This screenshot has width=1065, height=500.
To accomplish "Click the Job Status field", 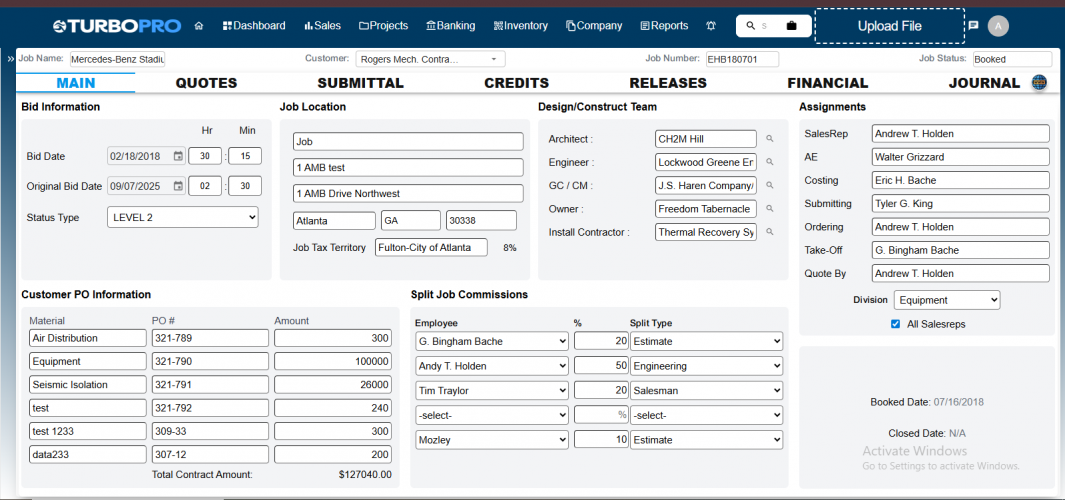I will pyautogui.click(x=1010, y=59).
